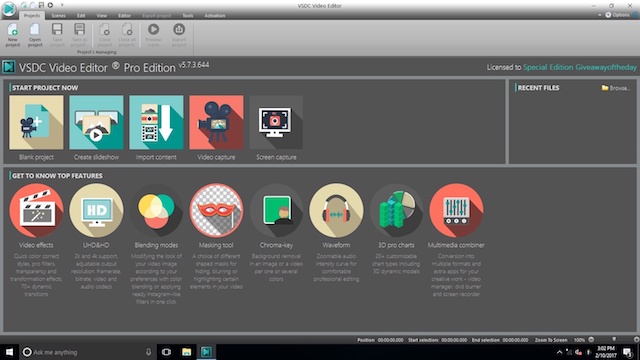Click the VSDC taskbar app icon
This screenshot has width=640, height=360.
[206, 352]
